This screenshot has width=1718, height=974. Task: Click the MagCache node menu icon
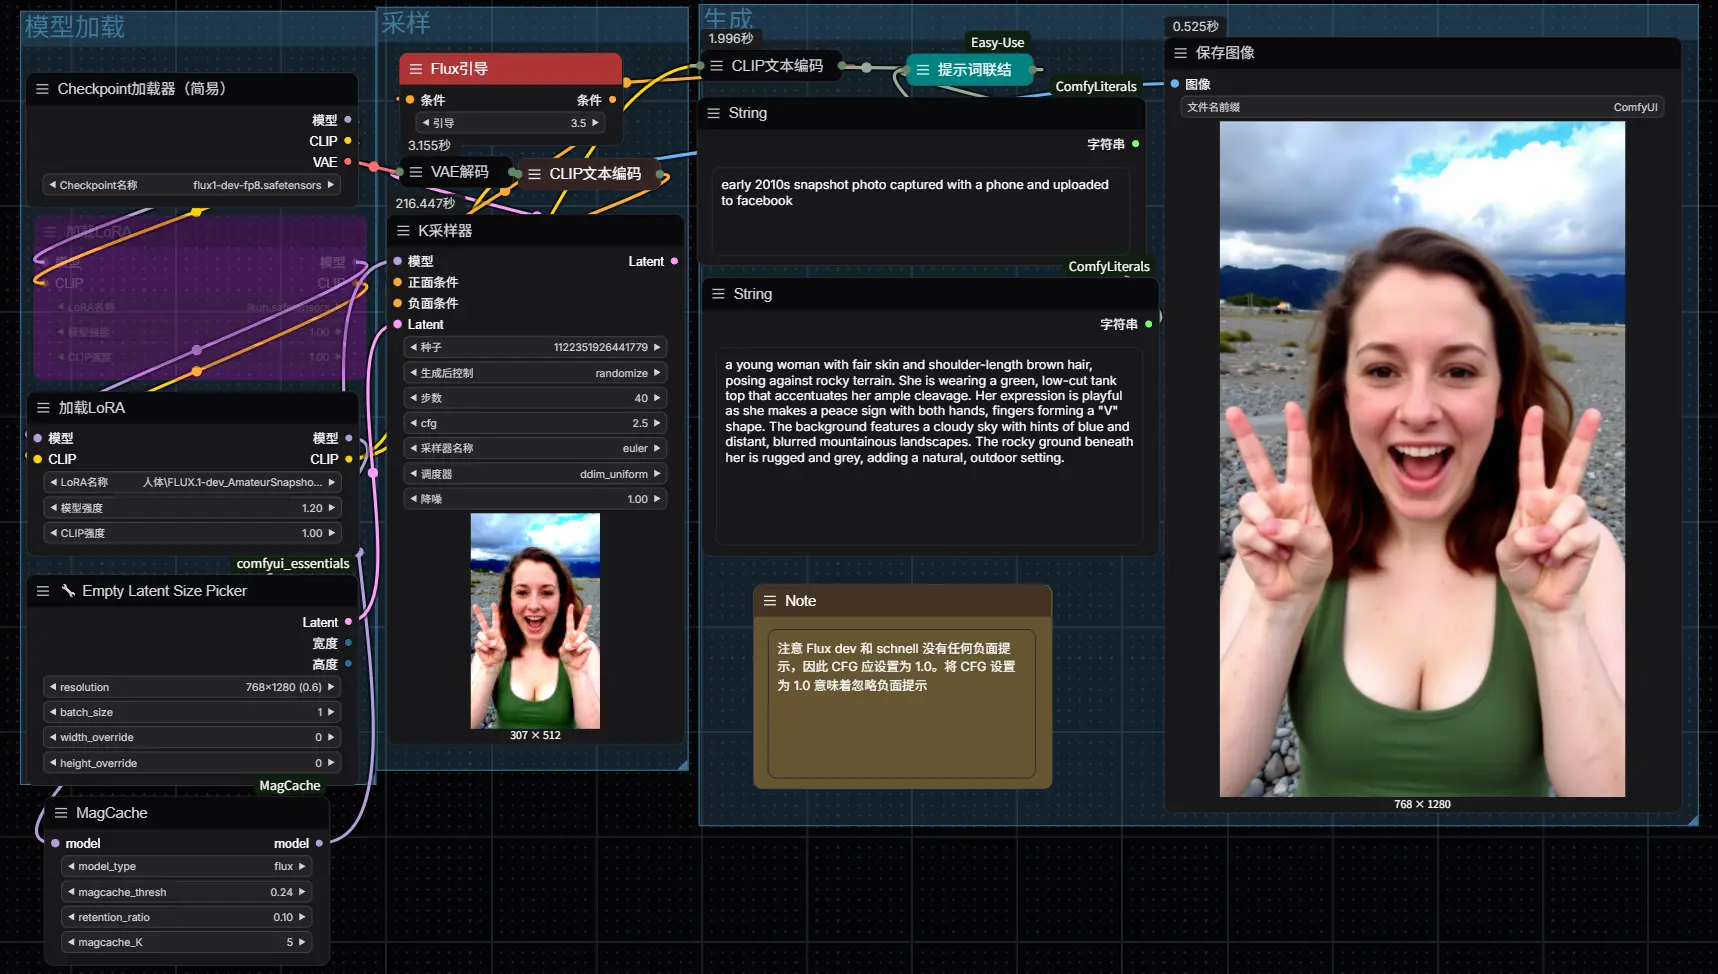[61, 813]
